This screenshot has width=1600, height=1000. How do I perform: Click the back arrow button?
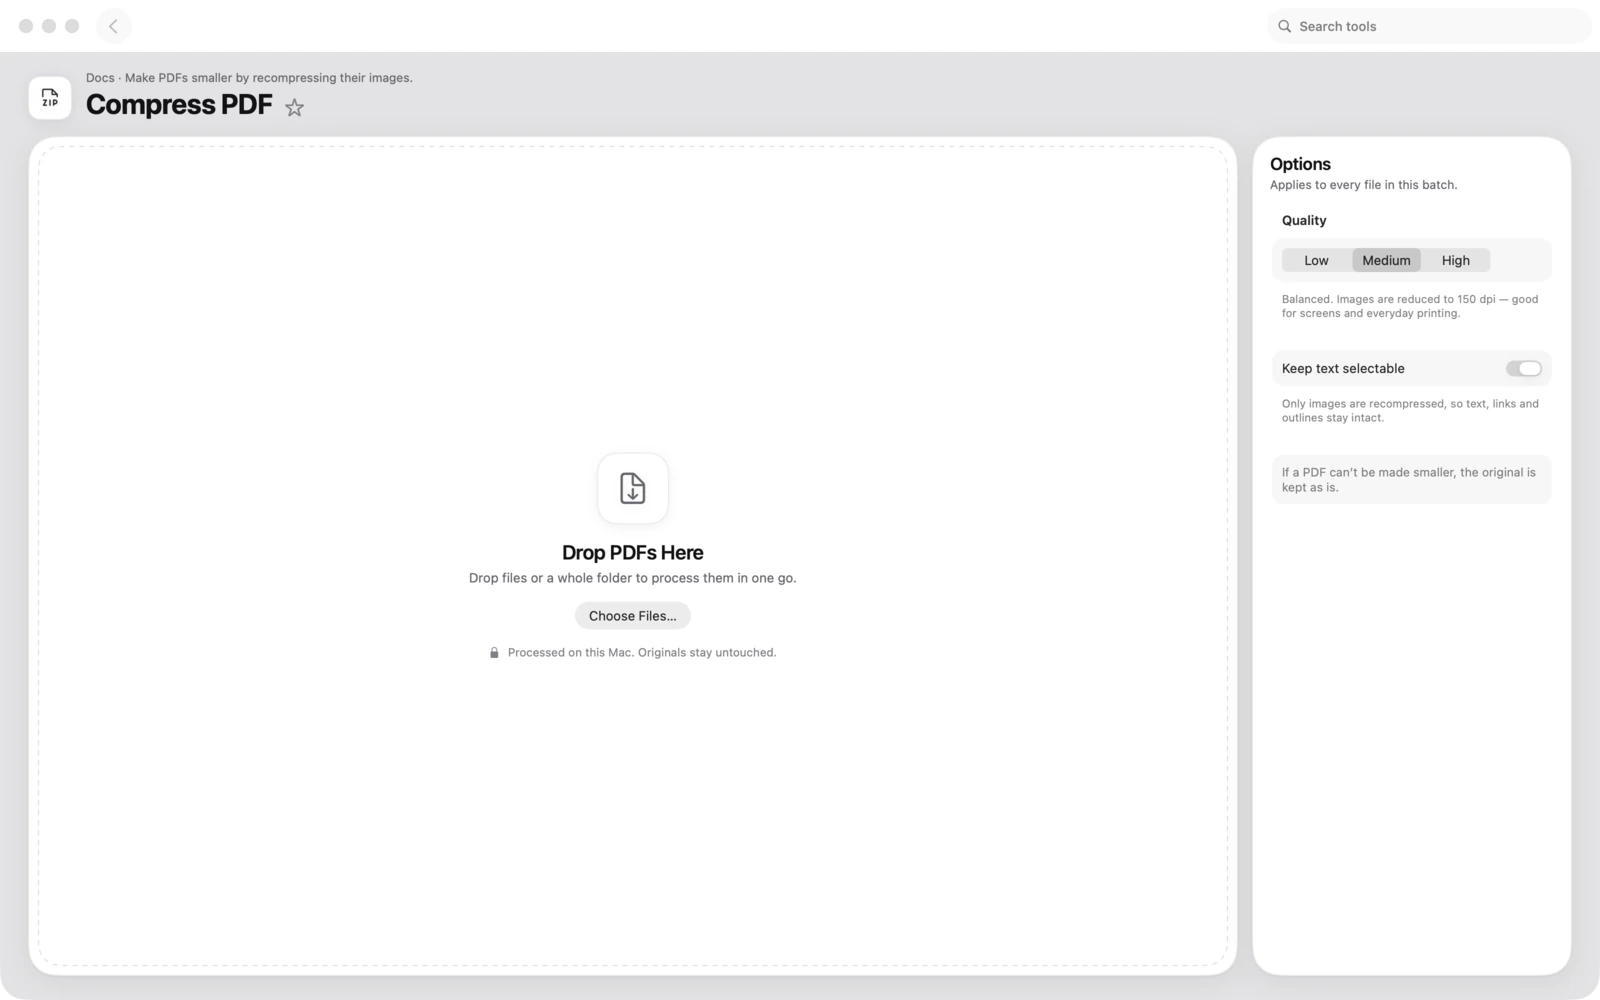[x=113, y=26]
